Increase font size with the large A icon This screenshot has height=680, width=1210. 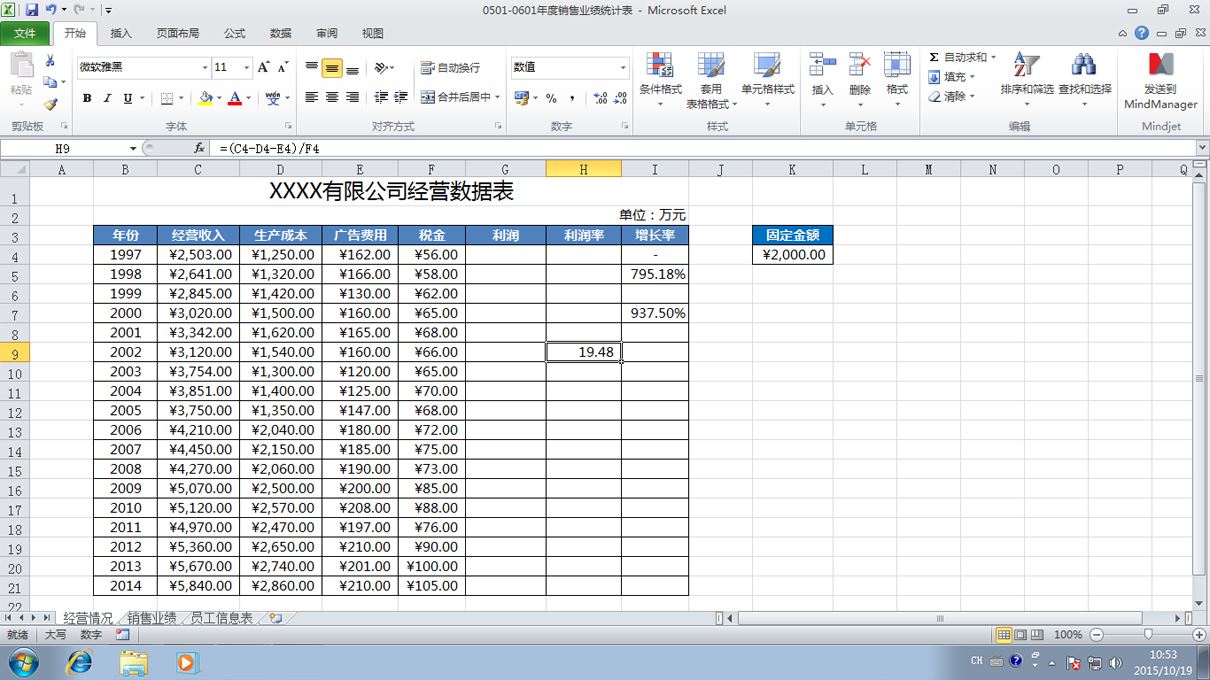(264, 67)
